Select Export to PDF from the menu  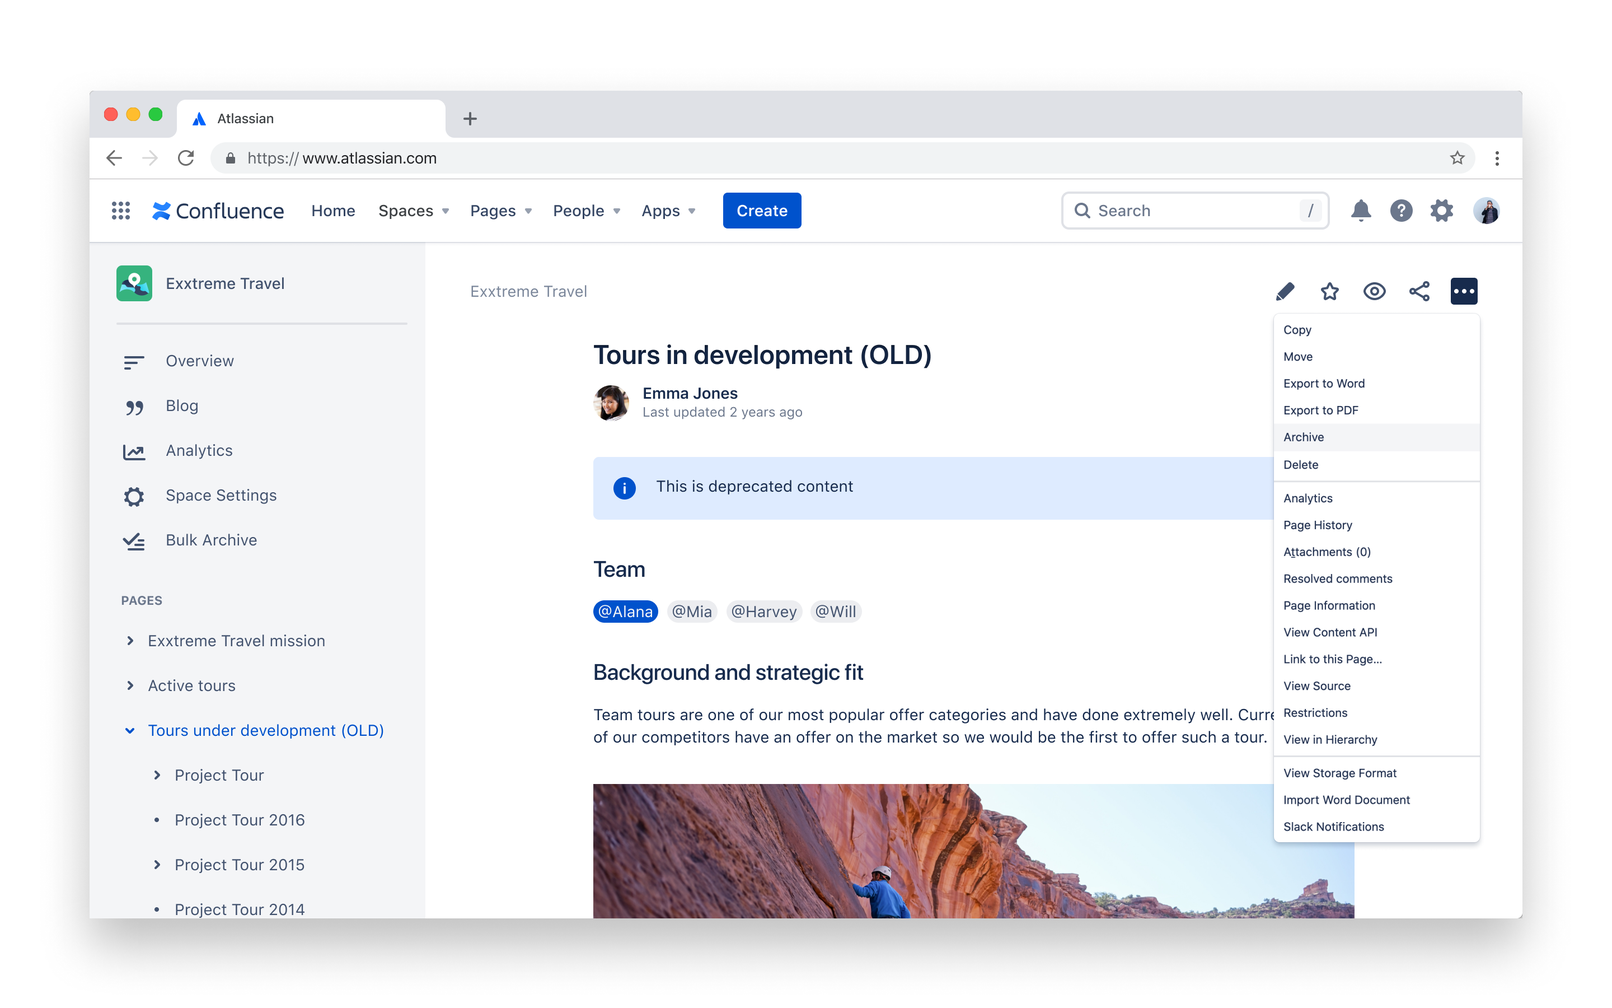[x=1320, y=409]
